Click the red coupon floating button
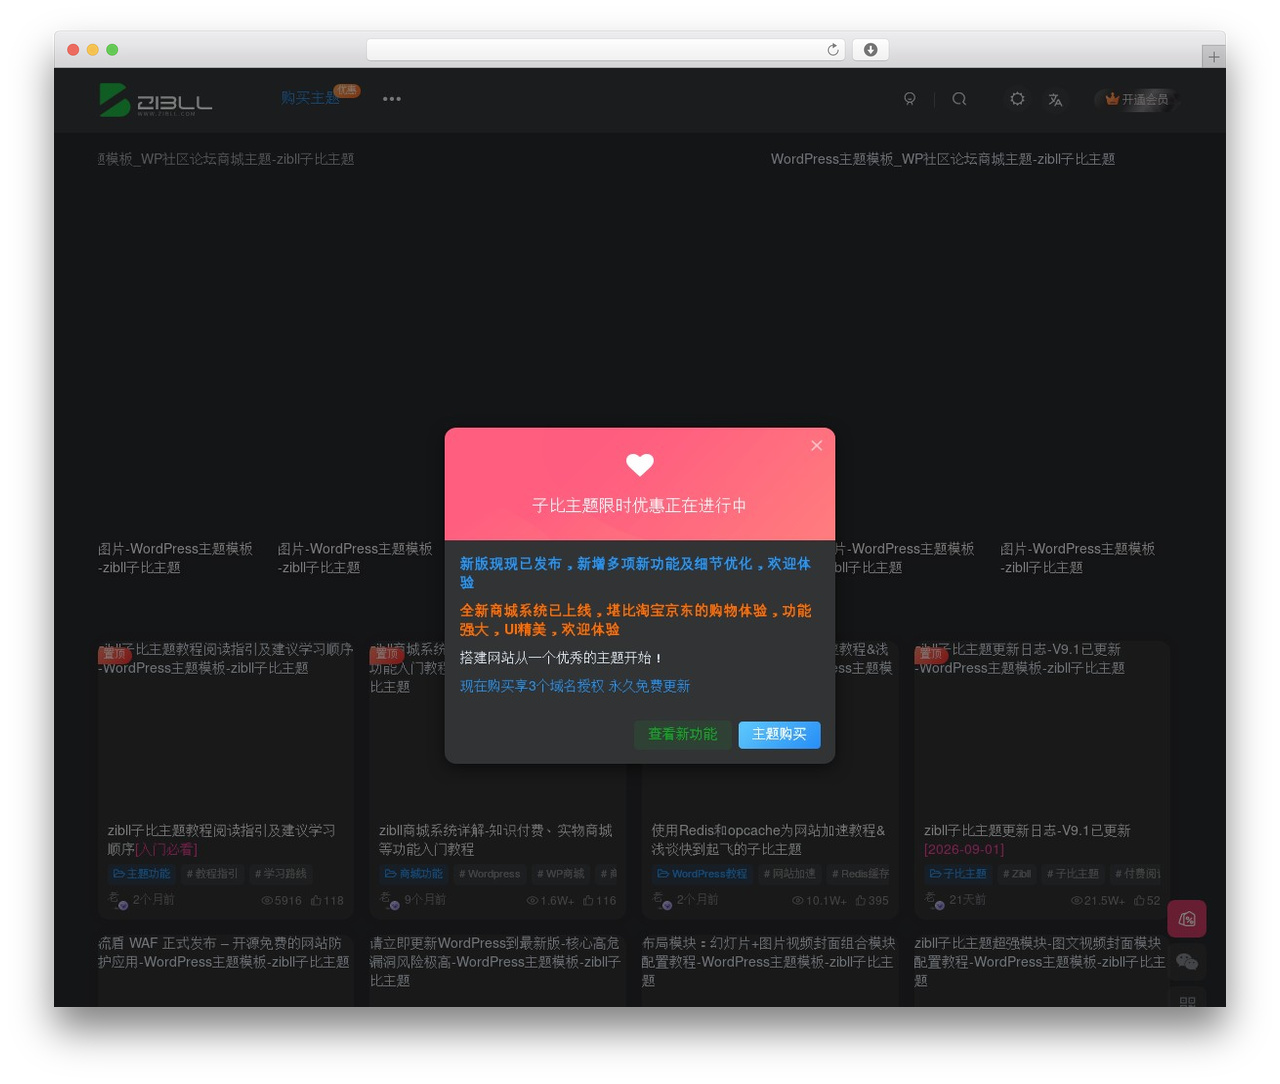Viewport: 1280px width, 1084px height. pos(1187,919)
